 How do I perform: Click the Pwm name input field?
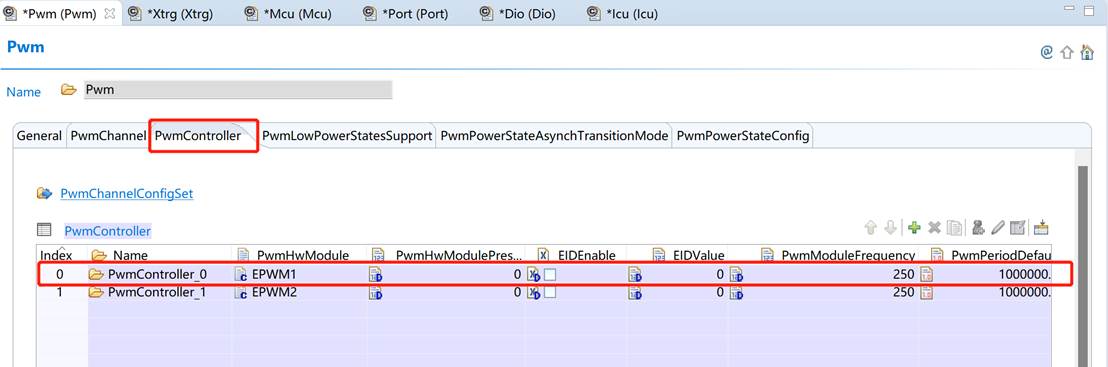[x=237, y=90]
